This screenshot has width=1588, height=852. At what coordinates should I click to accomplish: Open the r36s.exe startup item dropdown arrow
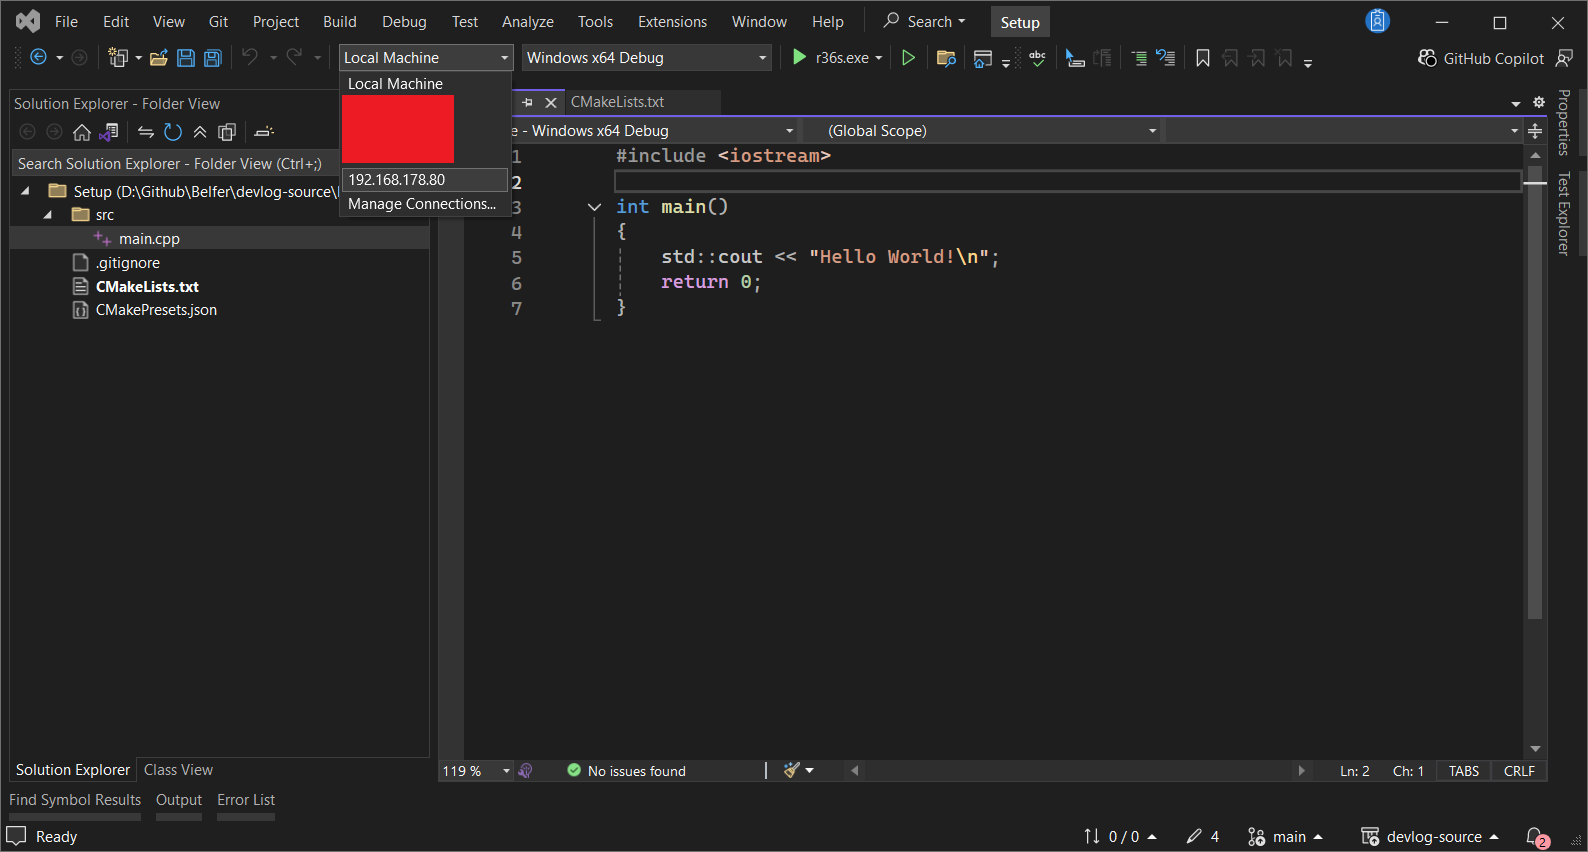coord(879,58)
